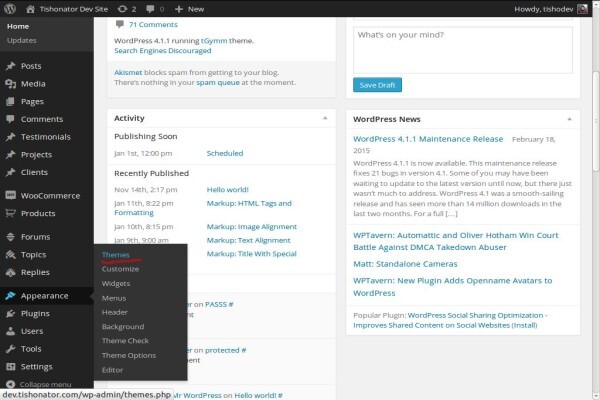Click the Products cart icon
600x400 pixels.
10,213
